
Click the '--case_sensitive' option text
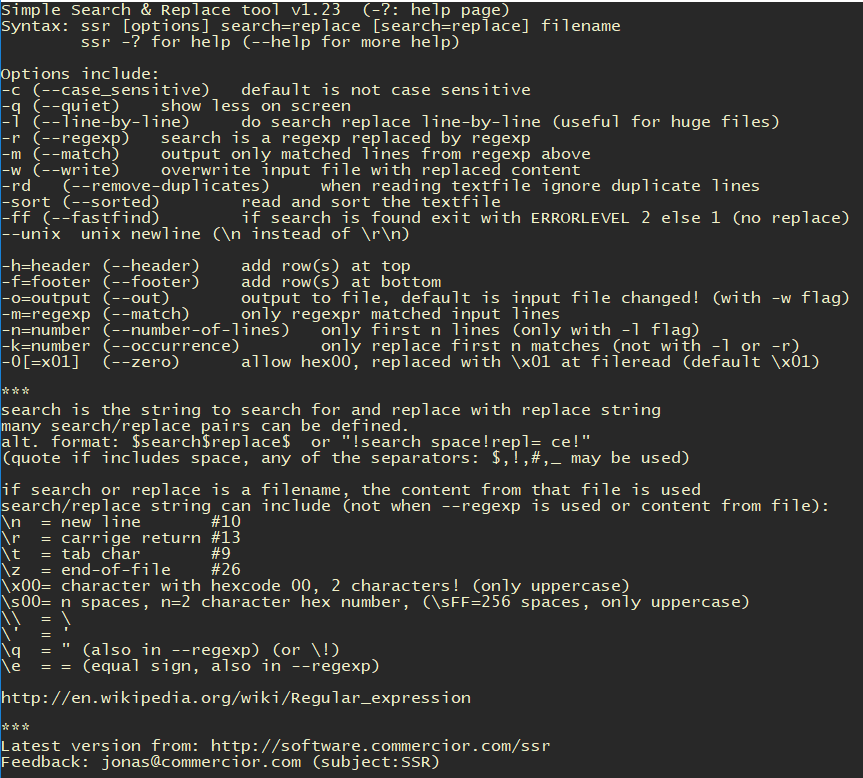pyautogui.click(x=121, y=90)
